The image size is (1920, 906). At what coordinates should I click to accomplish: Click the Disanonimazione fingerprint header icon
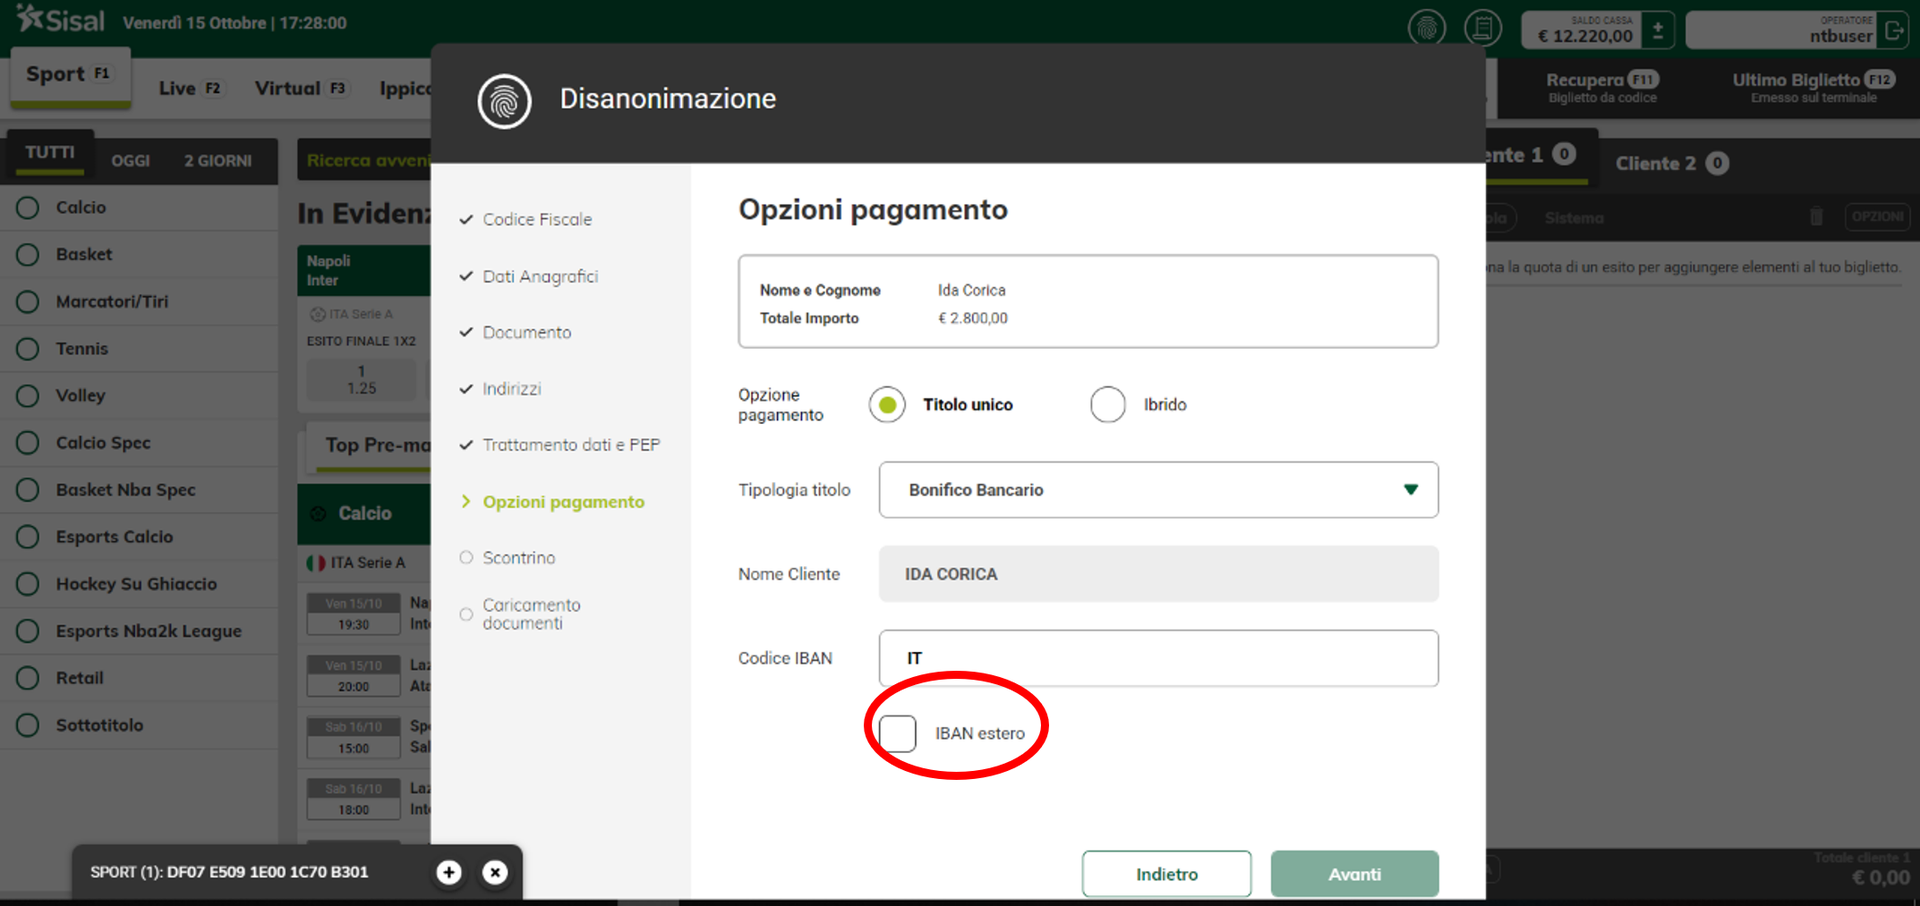coord(504,101)
